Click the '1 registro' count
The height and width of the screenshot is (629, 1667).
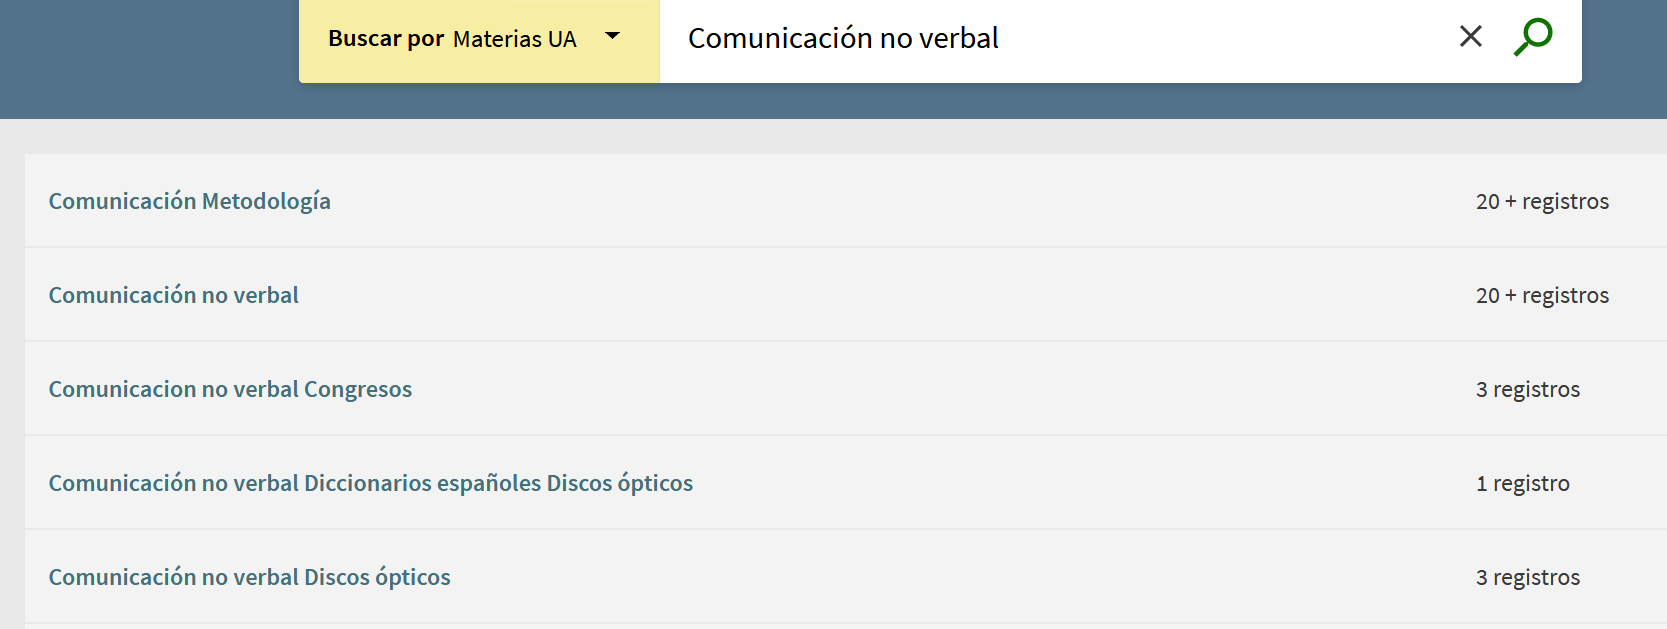tap(1523, 483)
